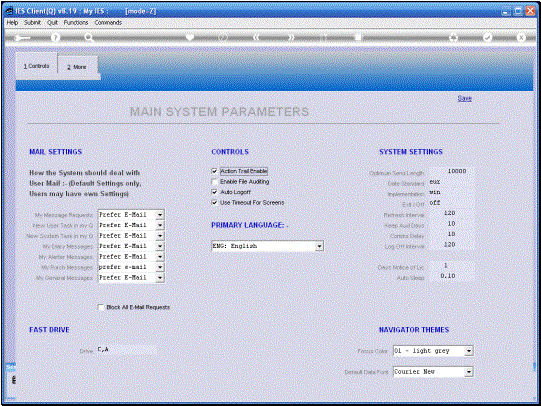The height and width of the screenshot is (406, 541).
Task: Click the Fast Drive input field
Action: (127, 350)
